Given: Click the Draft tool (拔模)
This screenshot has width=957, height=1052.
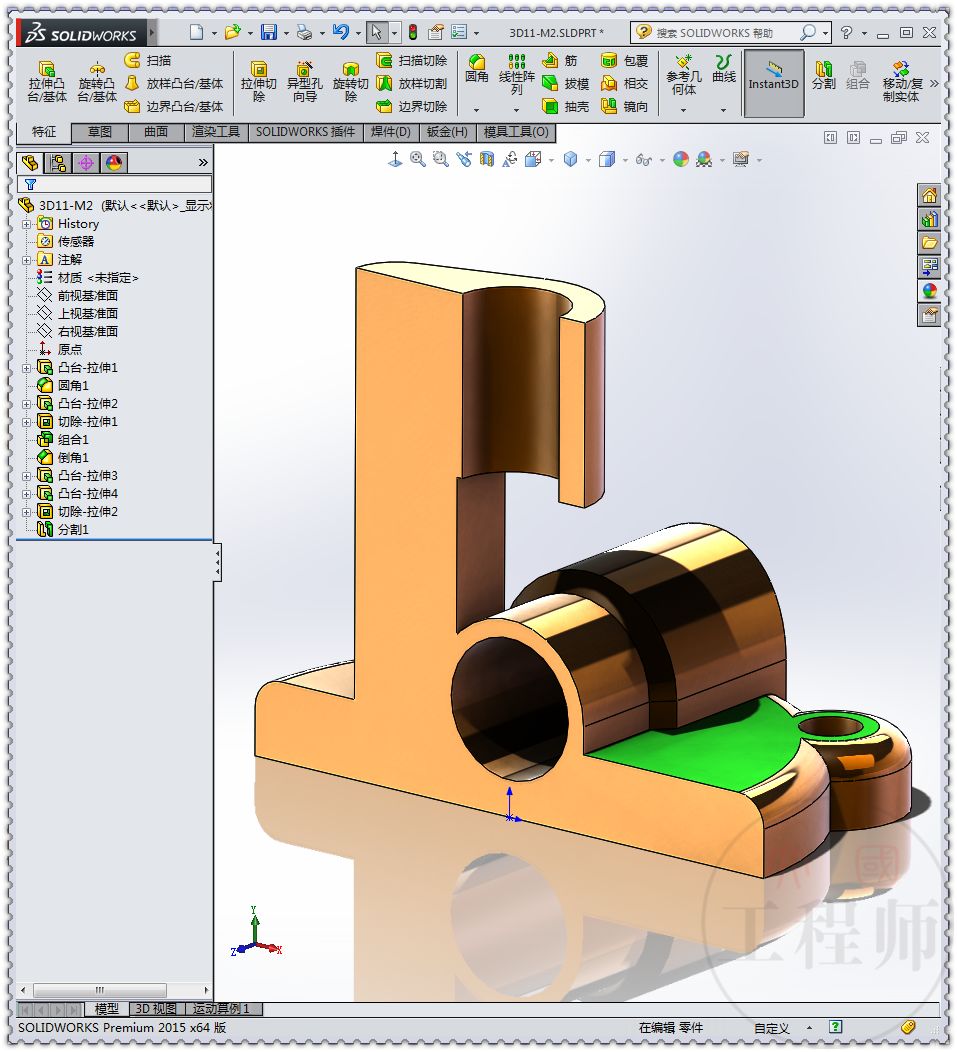Looking at the screenshot, I should [565, 83].
